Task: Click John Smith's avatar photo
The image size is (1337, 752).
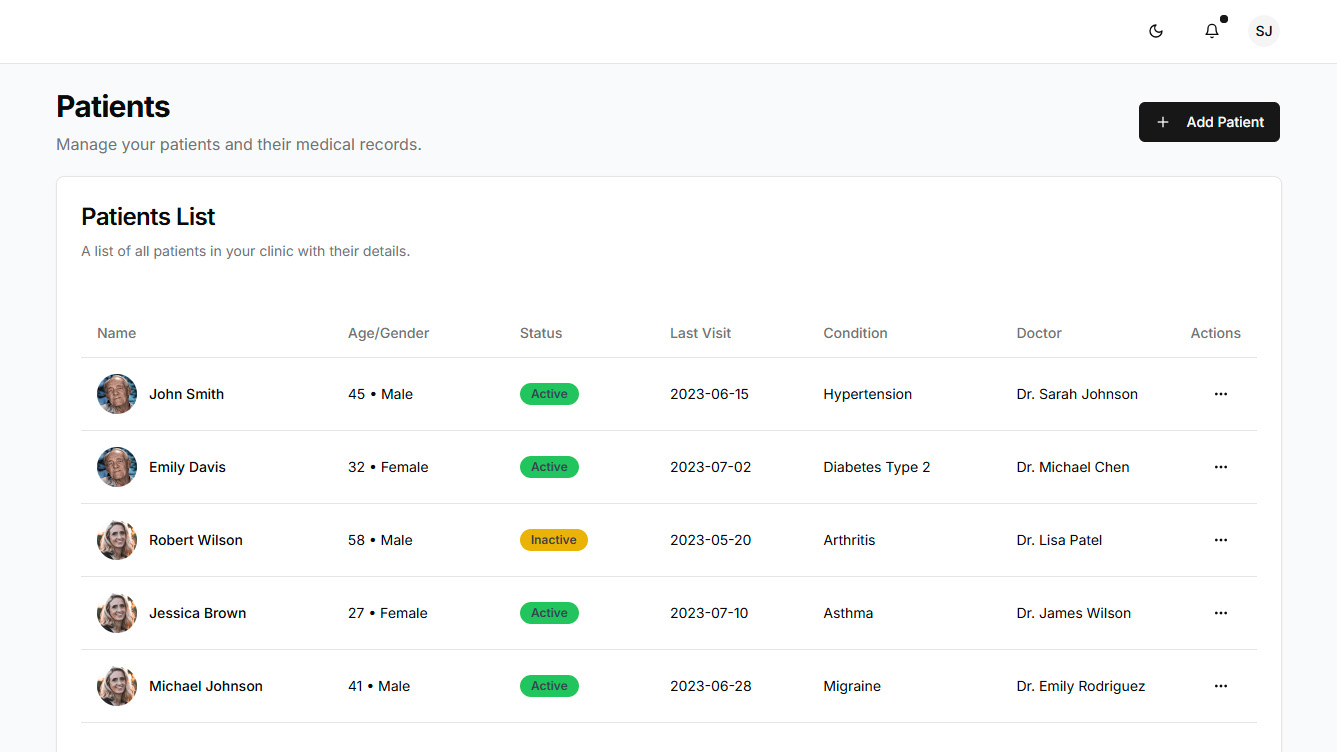Action: click(117, 394)
